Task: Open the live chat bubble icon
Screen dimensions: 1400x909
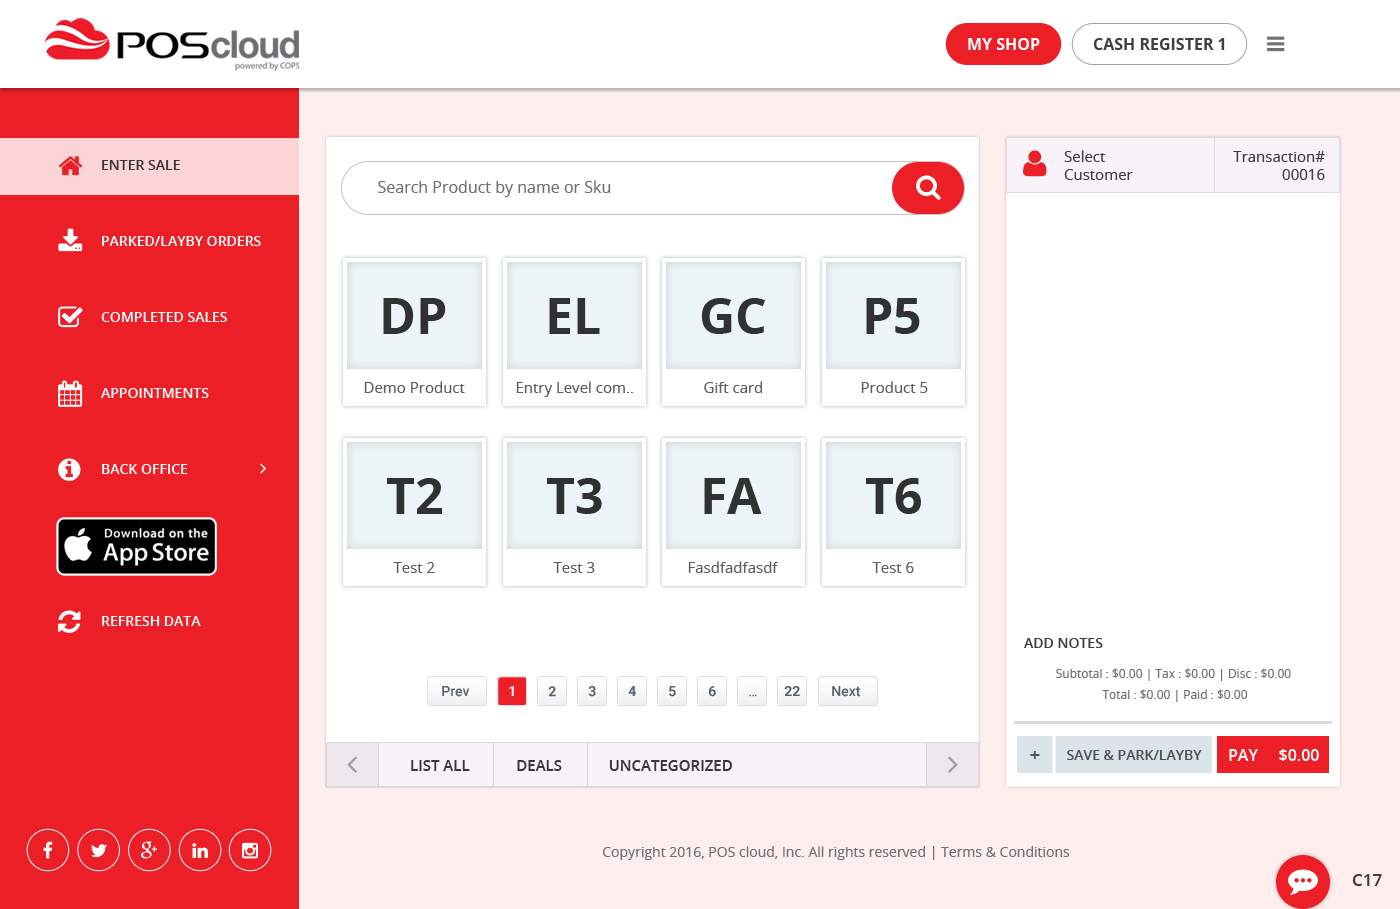Action: click(x=1302, y=881)
